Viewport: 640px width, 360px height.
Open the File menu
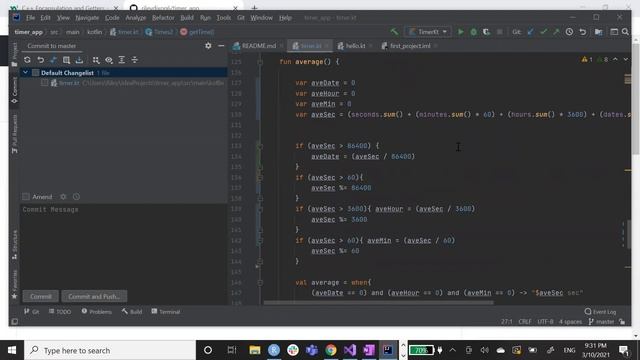30,18
